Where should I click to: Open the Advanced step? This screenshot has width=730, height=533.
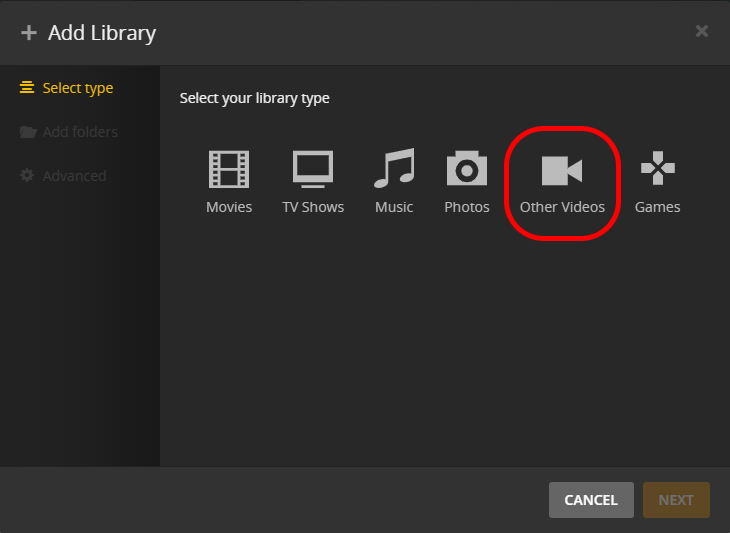63,175
